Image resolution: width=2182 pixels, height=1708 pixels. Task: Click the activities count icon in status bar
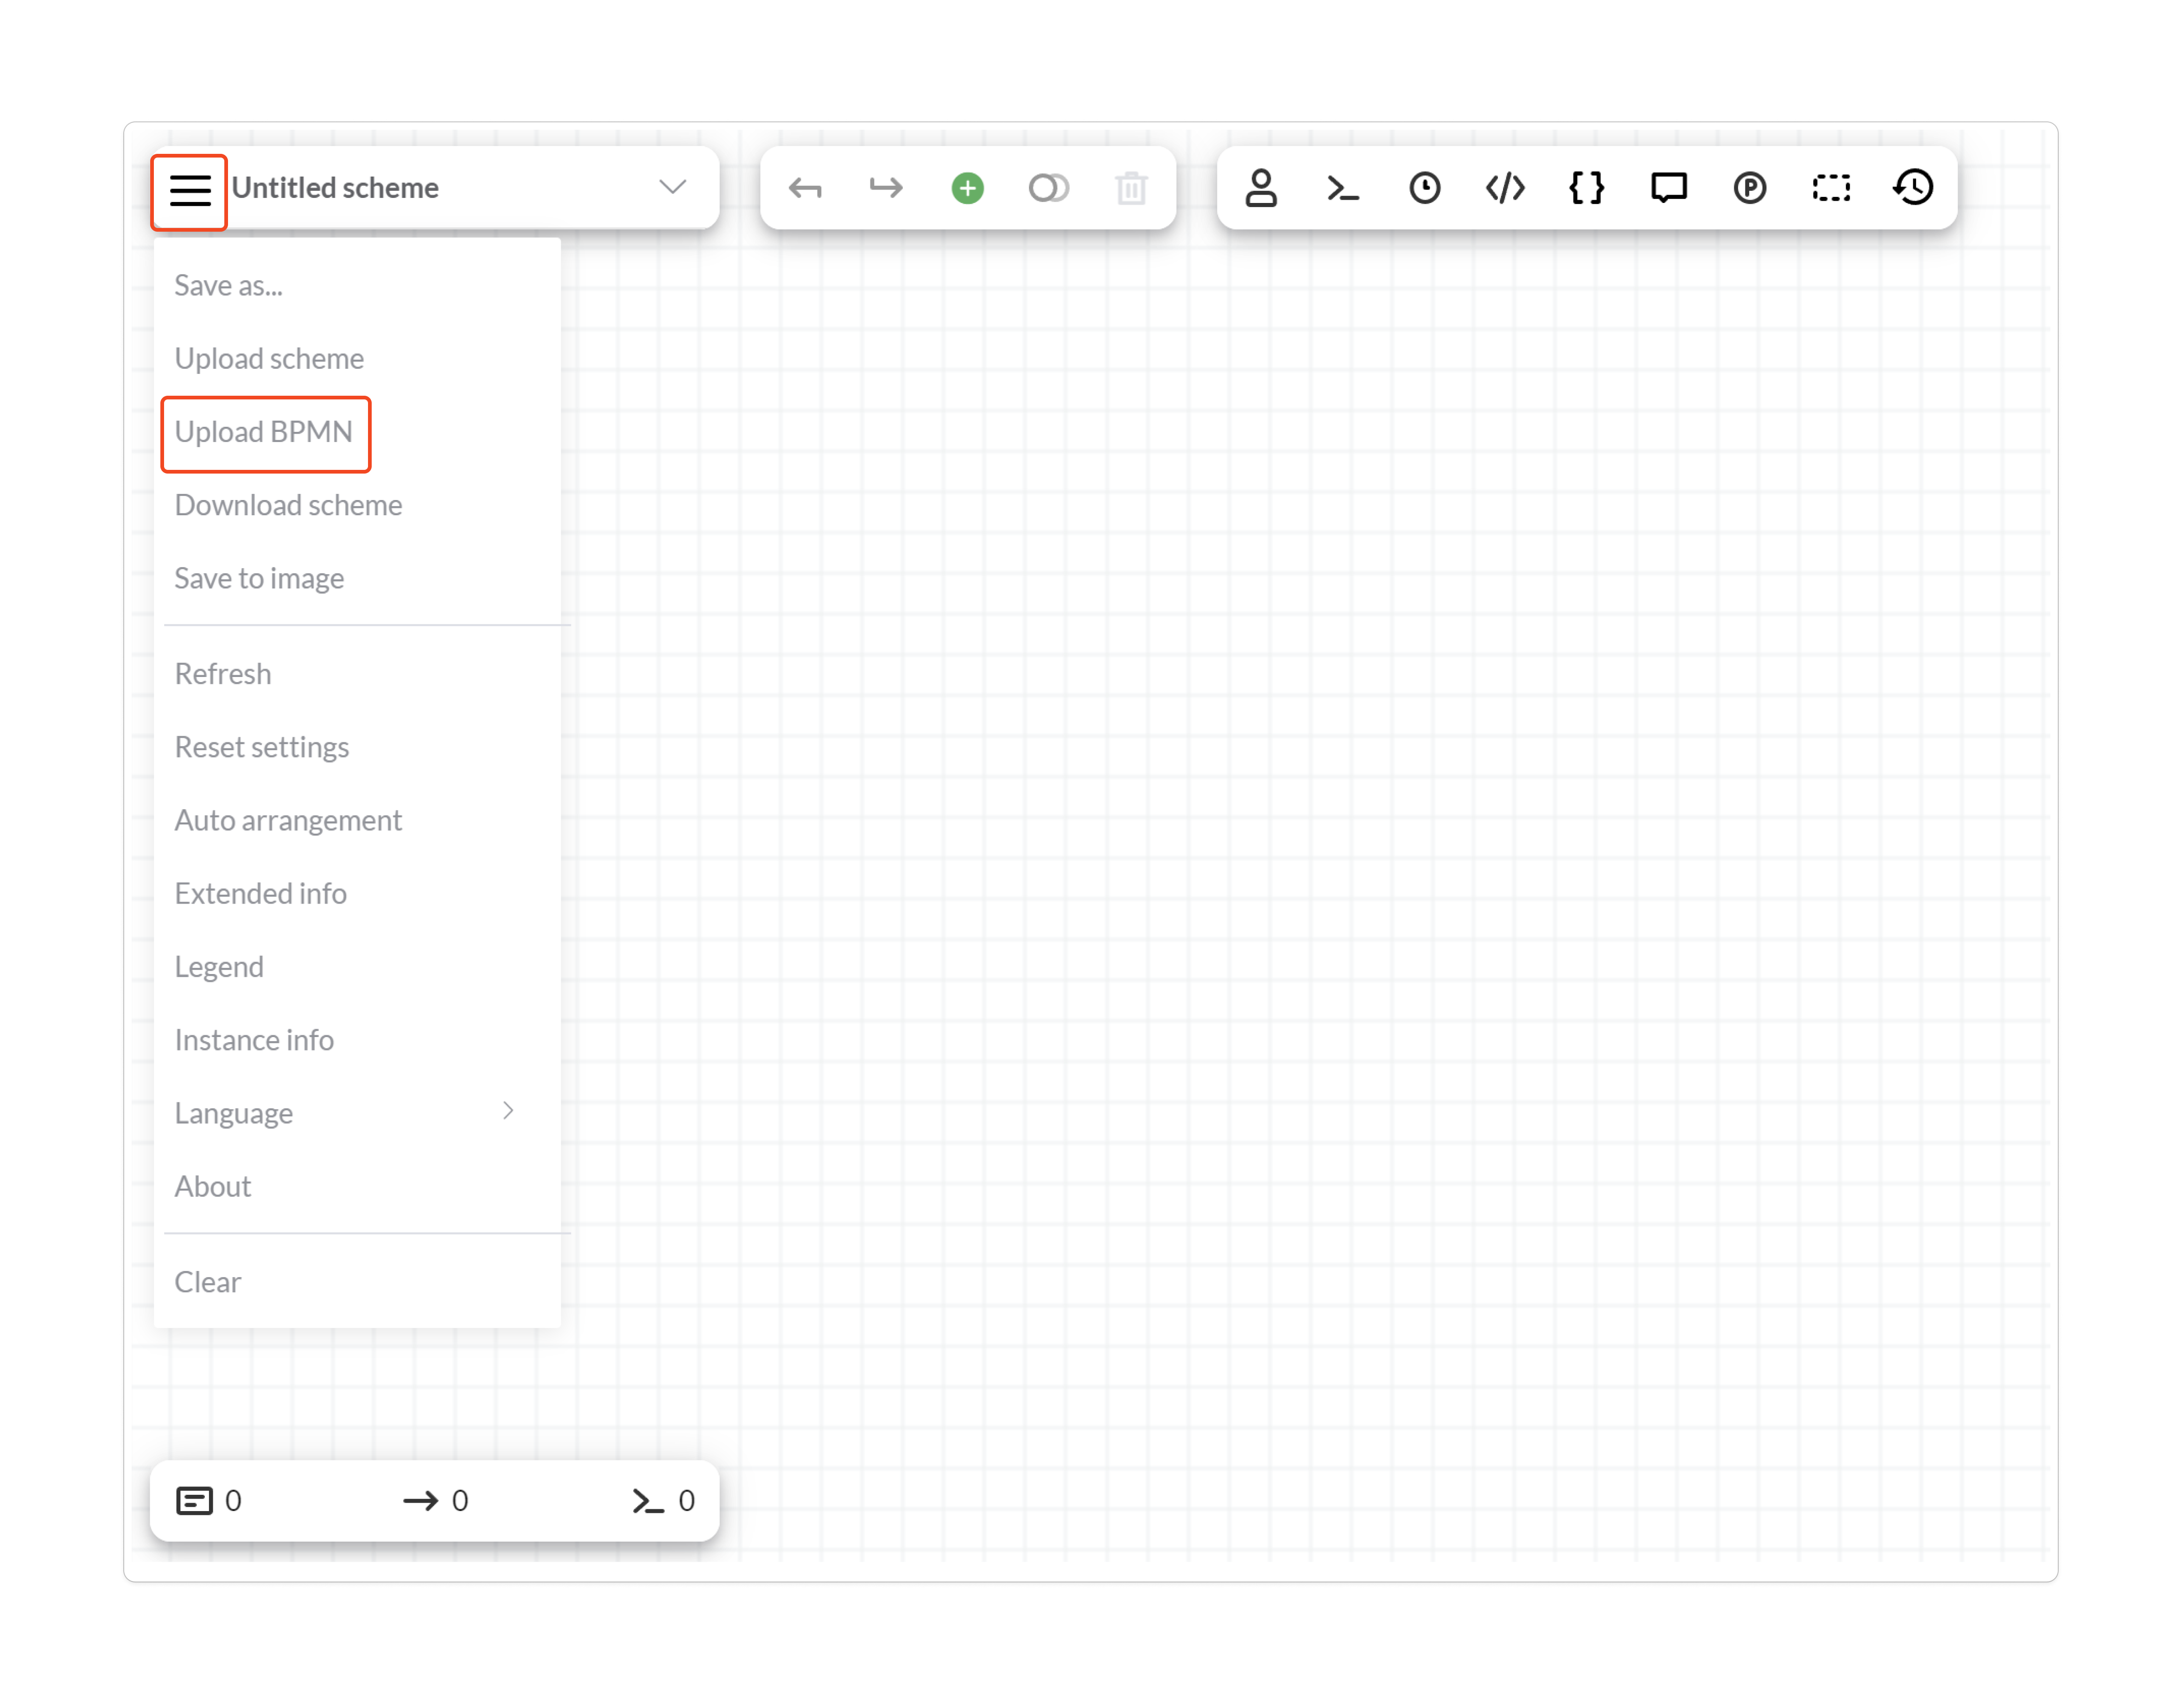pos(194,1501)
